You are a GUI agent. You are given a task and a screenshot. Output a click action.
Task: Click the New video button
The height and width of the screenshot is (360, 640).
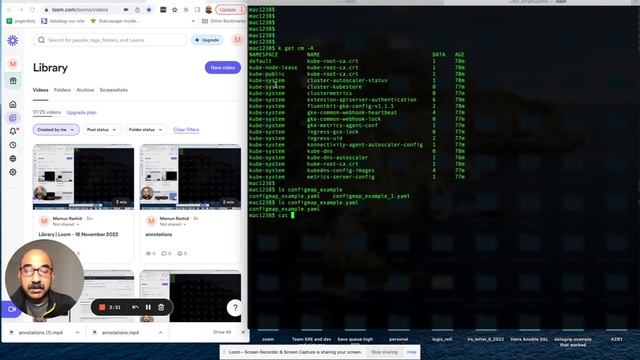pyautogui.click(x=223, y=68)
